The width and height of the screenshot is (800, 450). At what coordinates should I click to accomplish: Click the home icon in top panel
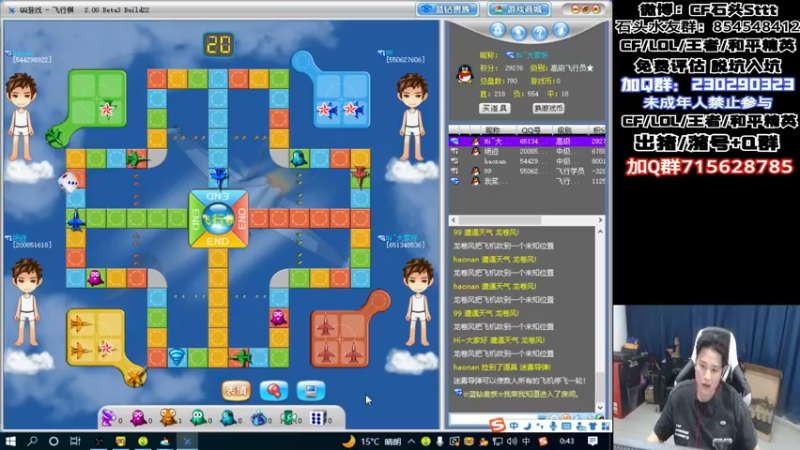click(498, 30)
